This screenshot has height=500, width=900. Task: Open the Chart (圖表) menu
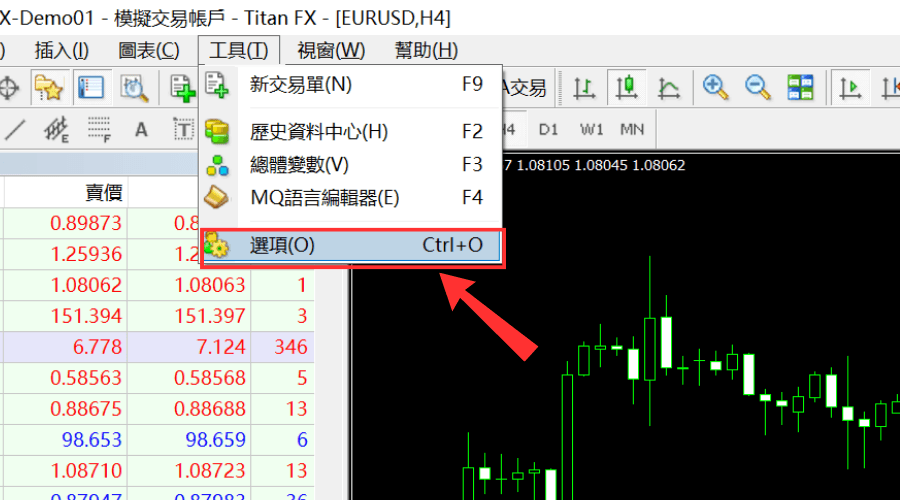[x=149, y=51]
